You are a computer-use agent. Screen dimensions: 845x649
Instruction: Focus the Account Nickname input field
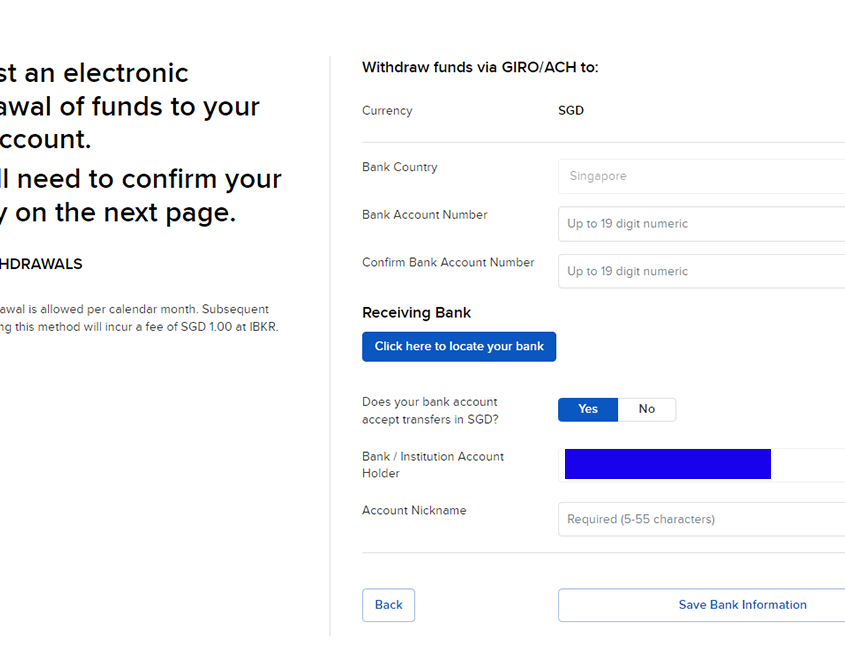click(x=700, y=519)
